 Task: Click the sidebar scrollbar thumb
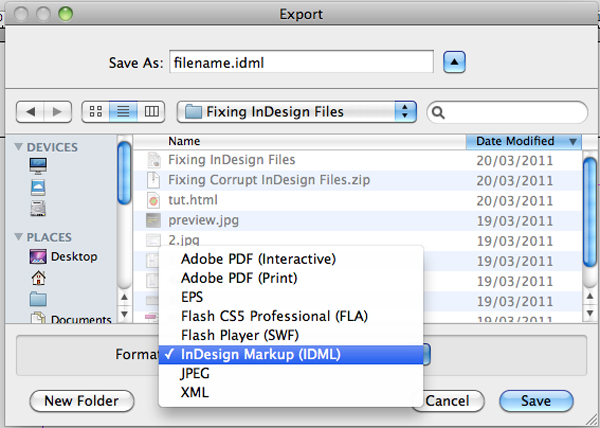coord(124,173)
